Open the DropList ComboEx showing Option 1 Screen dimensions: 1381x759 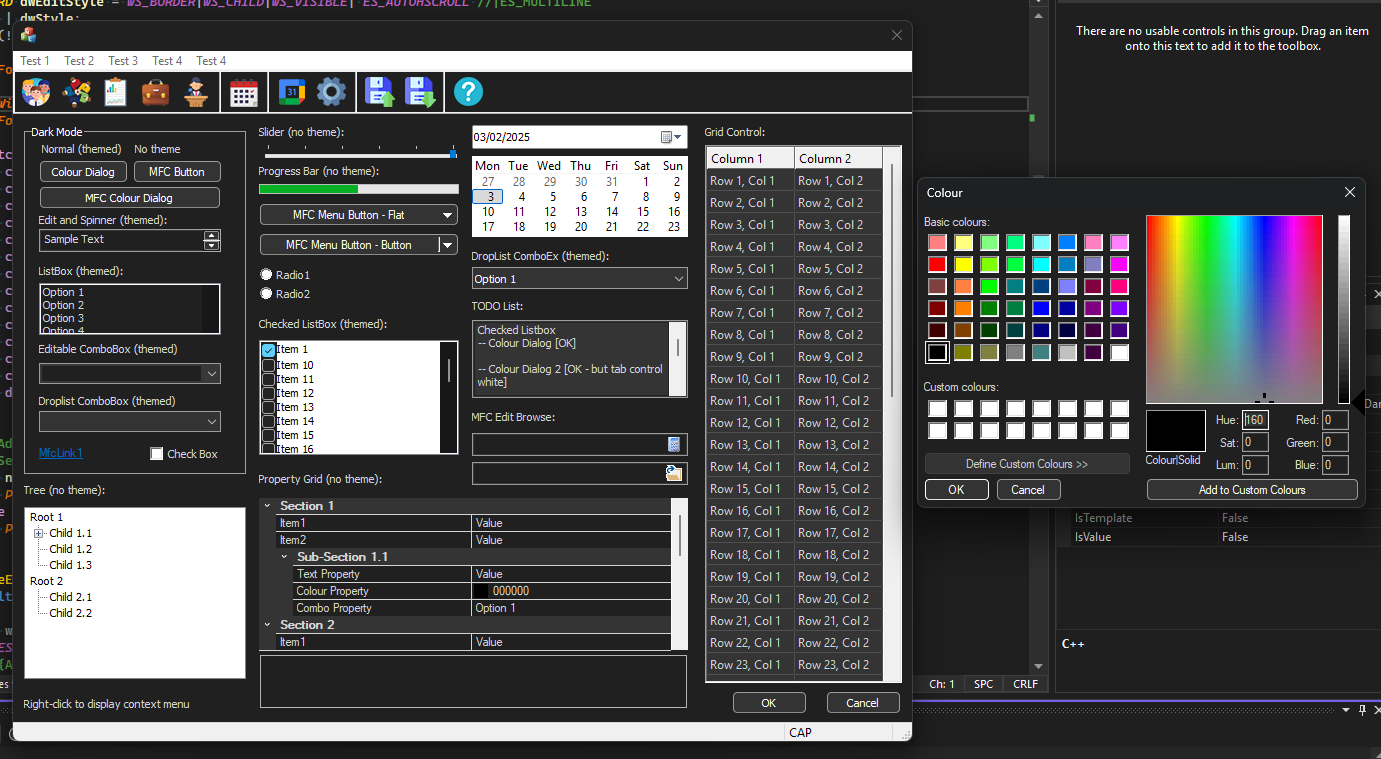580,279
